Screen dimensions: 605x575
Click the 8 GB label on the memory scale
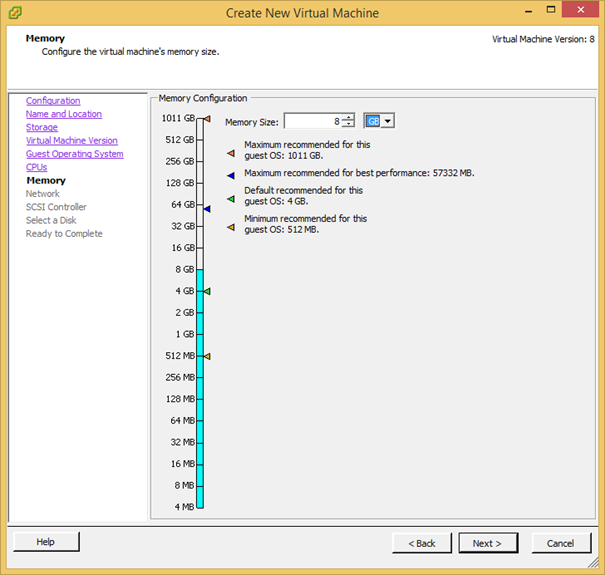click(185, 269)
